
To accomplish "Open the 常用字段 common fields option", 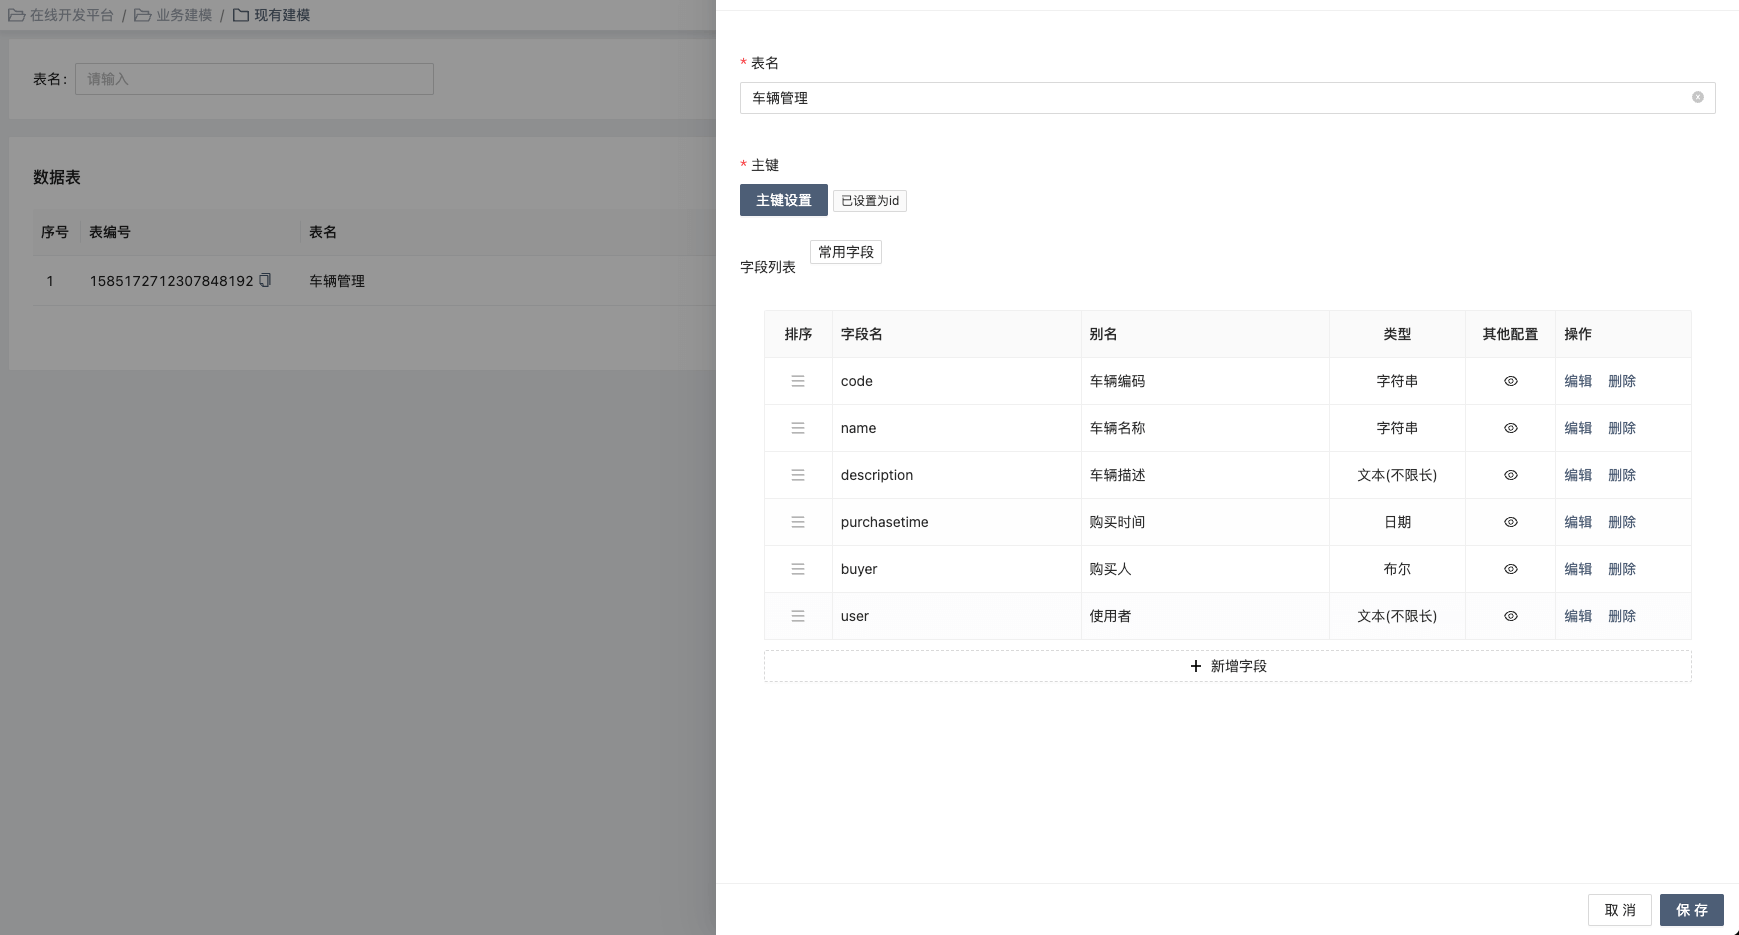I will click(x=845, y=252).
